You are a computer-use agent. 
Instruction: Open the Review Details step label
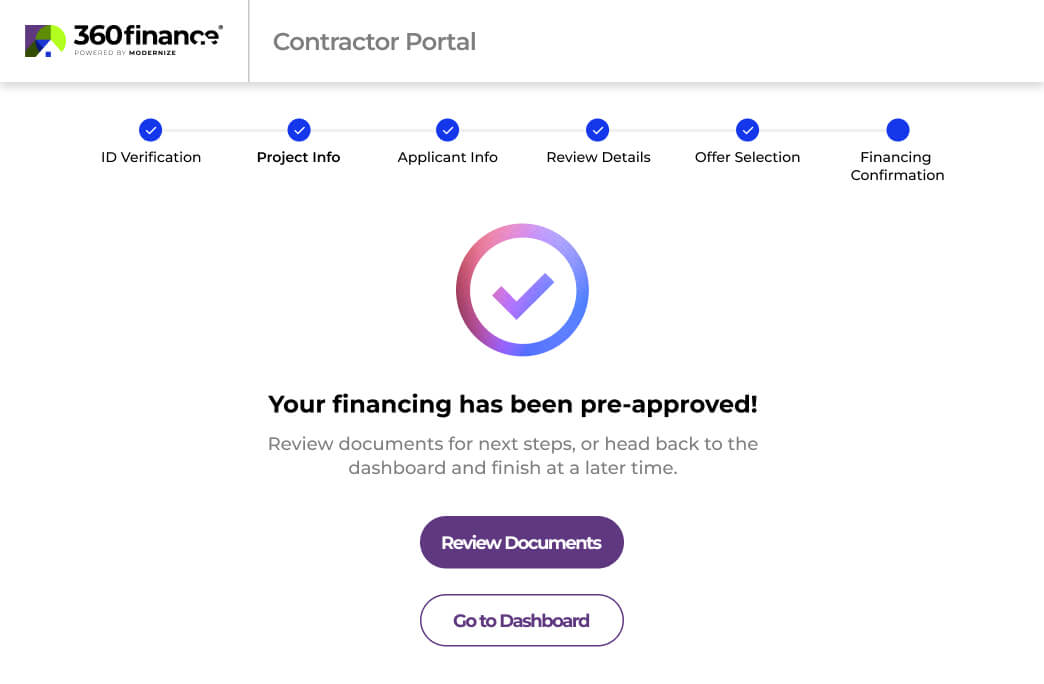(x=598, y=157)
